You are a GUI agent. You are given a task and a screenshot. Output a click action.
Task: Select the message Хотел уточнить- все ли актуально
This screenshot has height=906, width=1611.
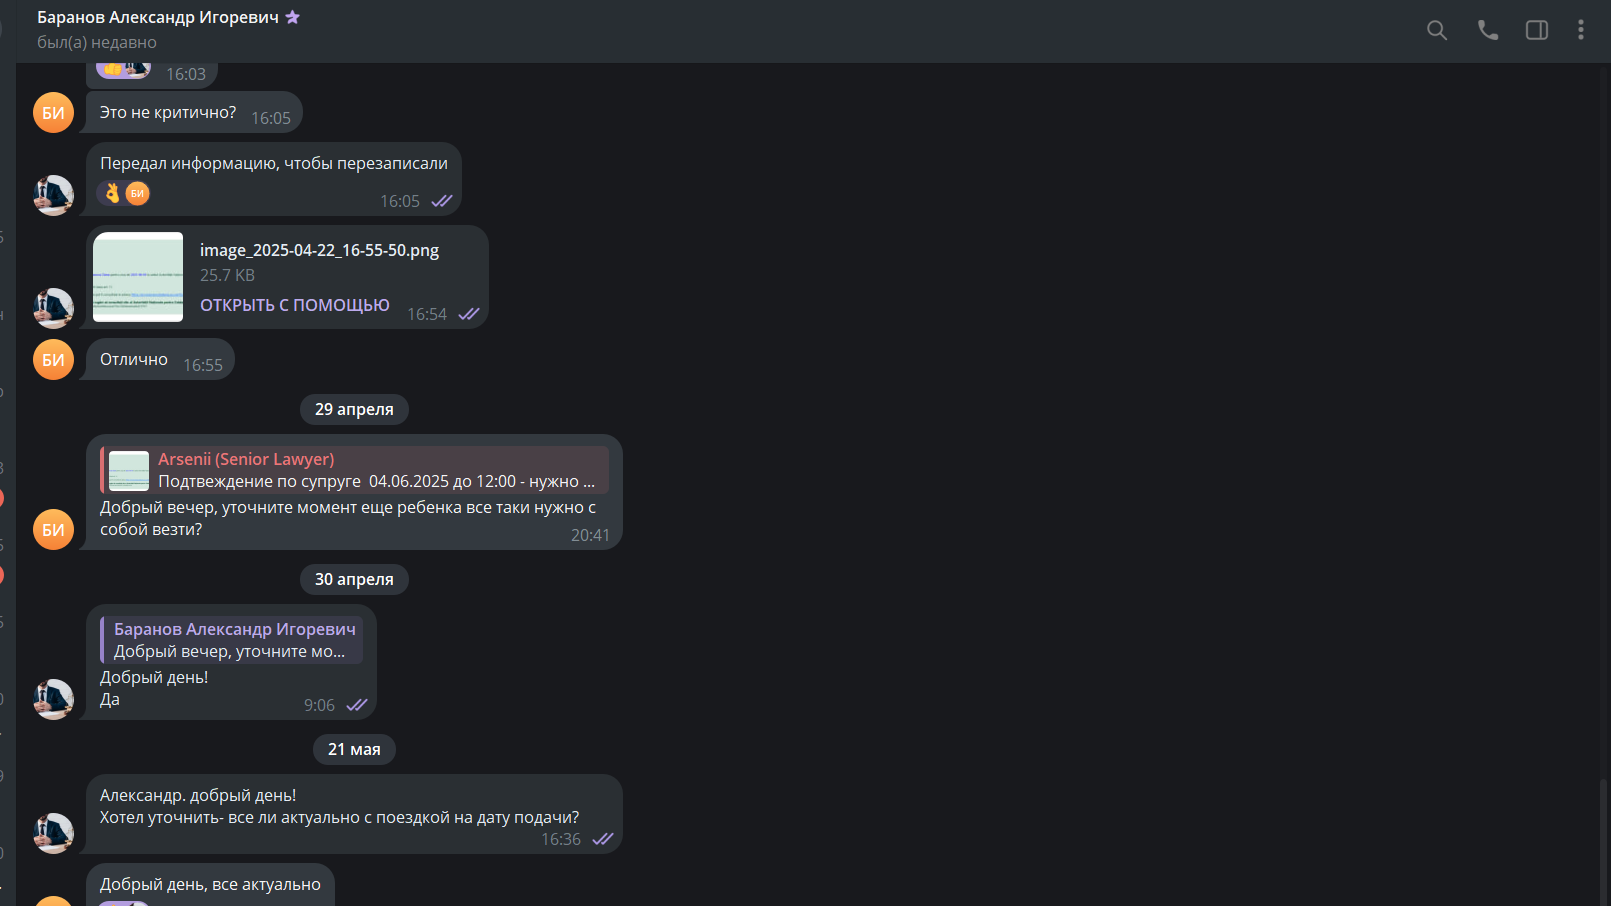(339, 817)
